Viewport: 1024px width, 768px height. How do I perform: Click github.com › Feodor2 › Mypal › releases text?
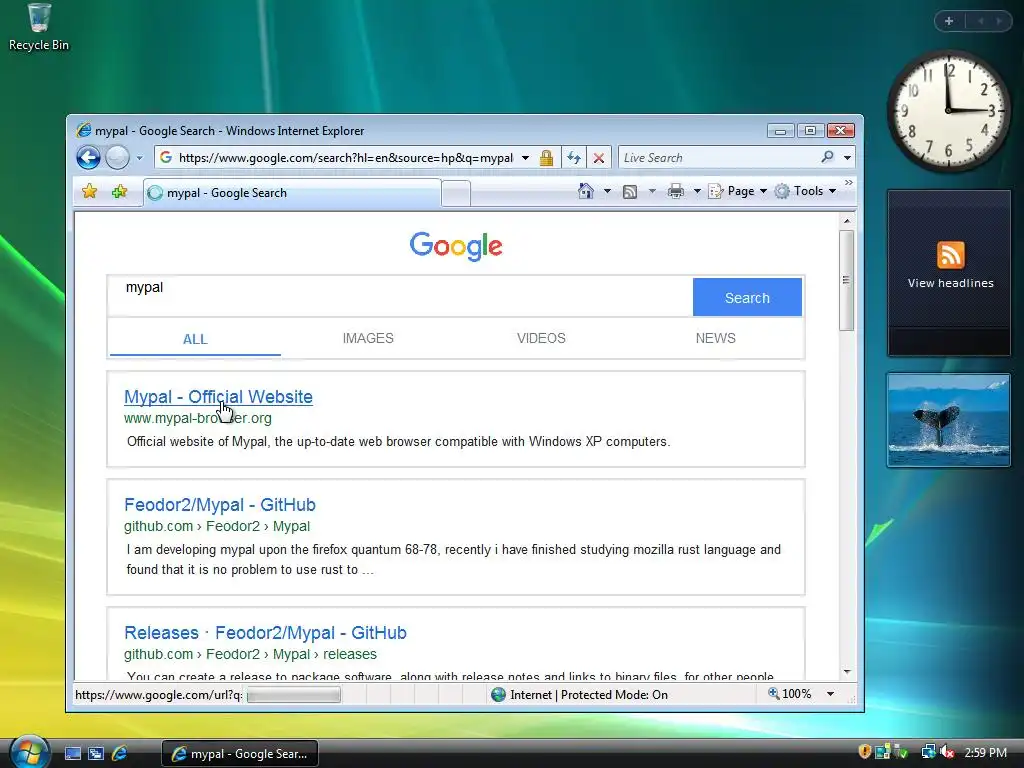250,654
